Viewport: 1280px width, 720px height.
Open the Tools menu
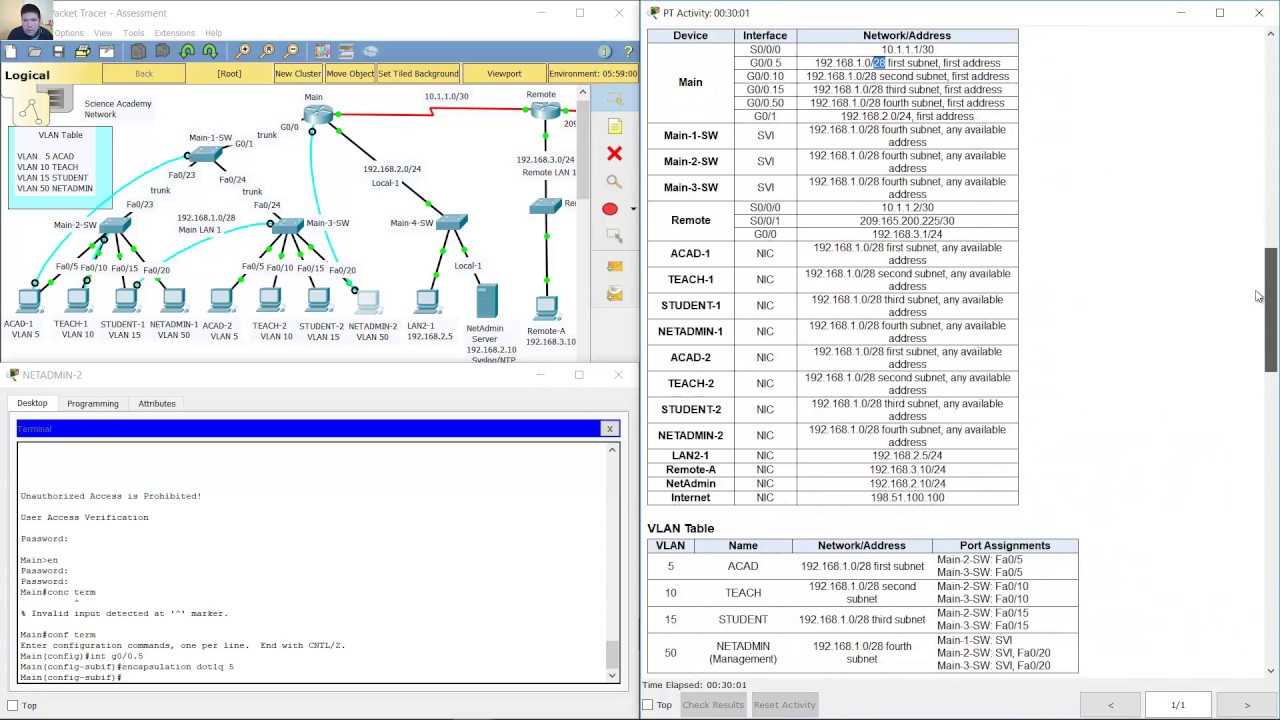pos(133,33)
